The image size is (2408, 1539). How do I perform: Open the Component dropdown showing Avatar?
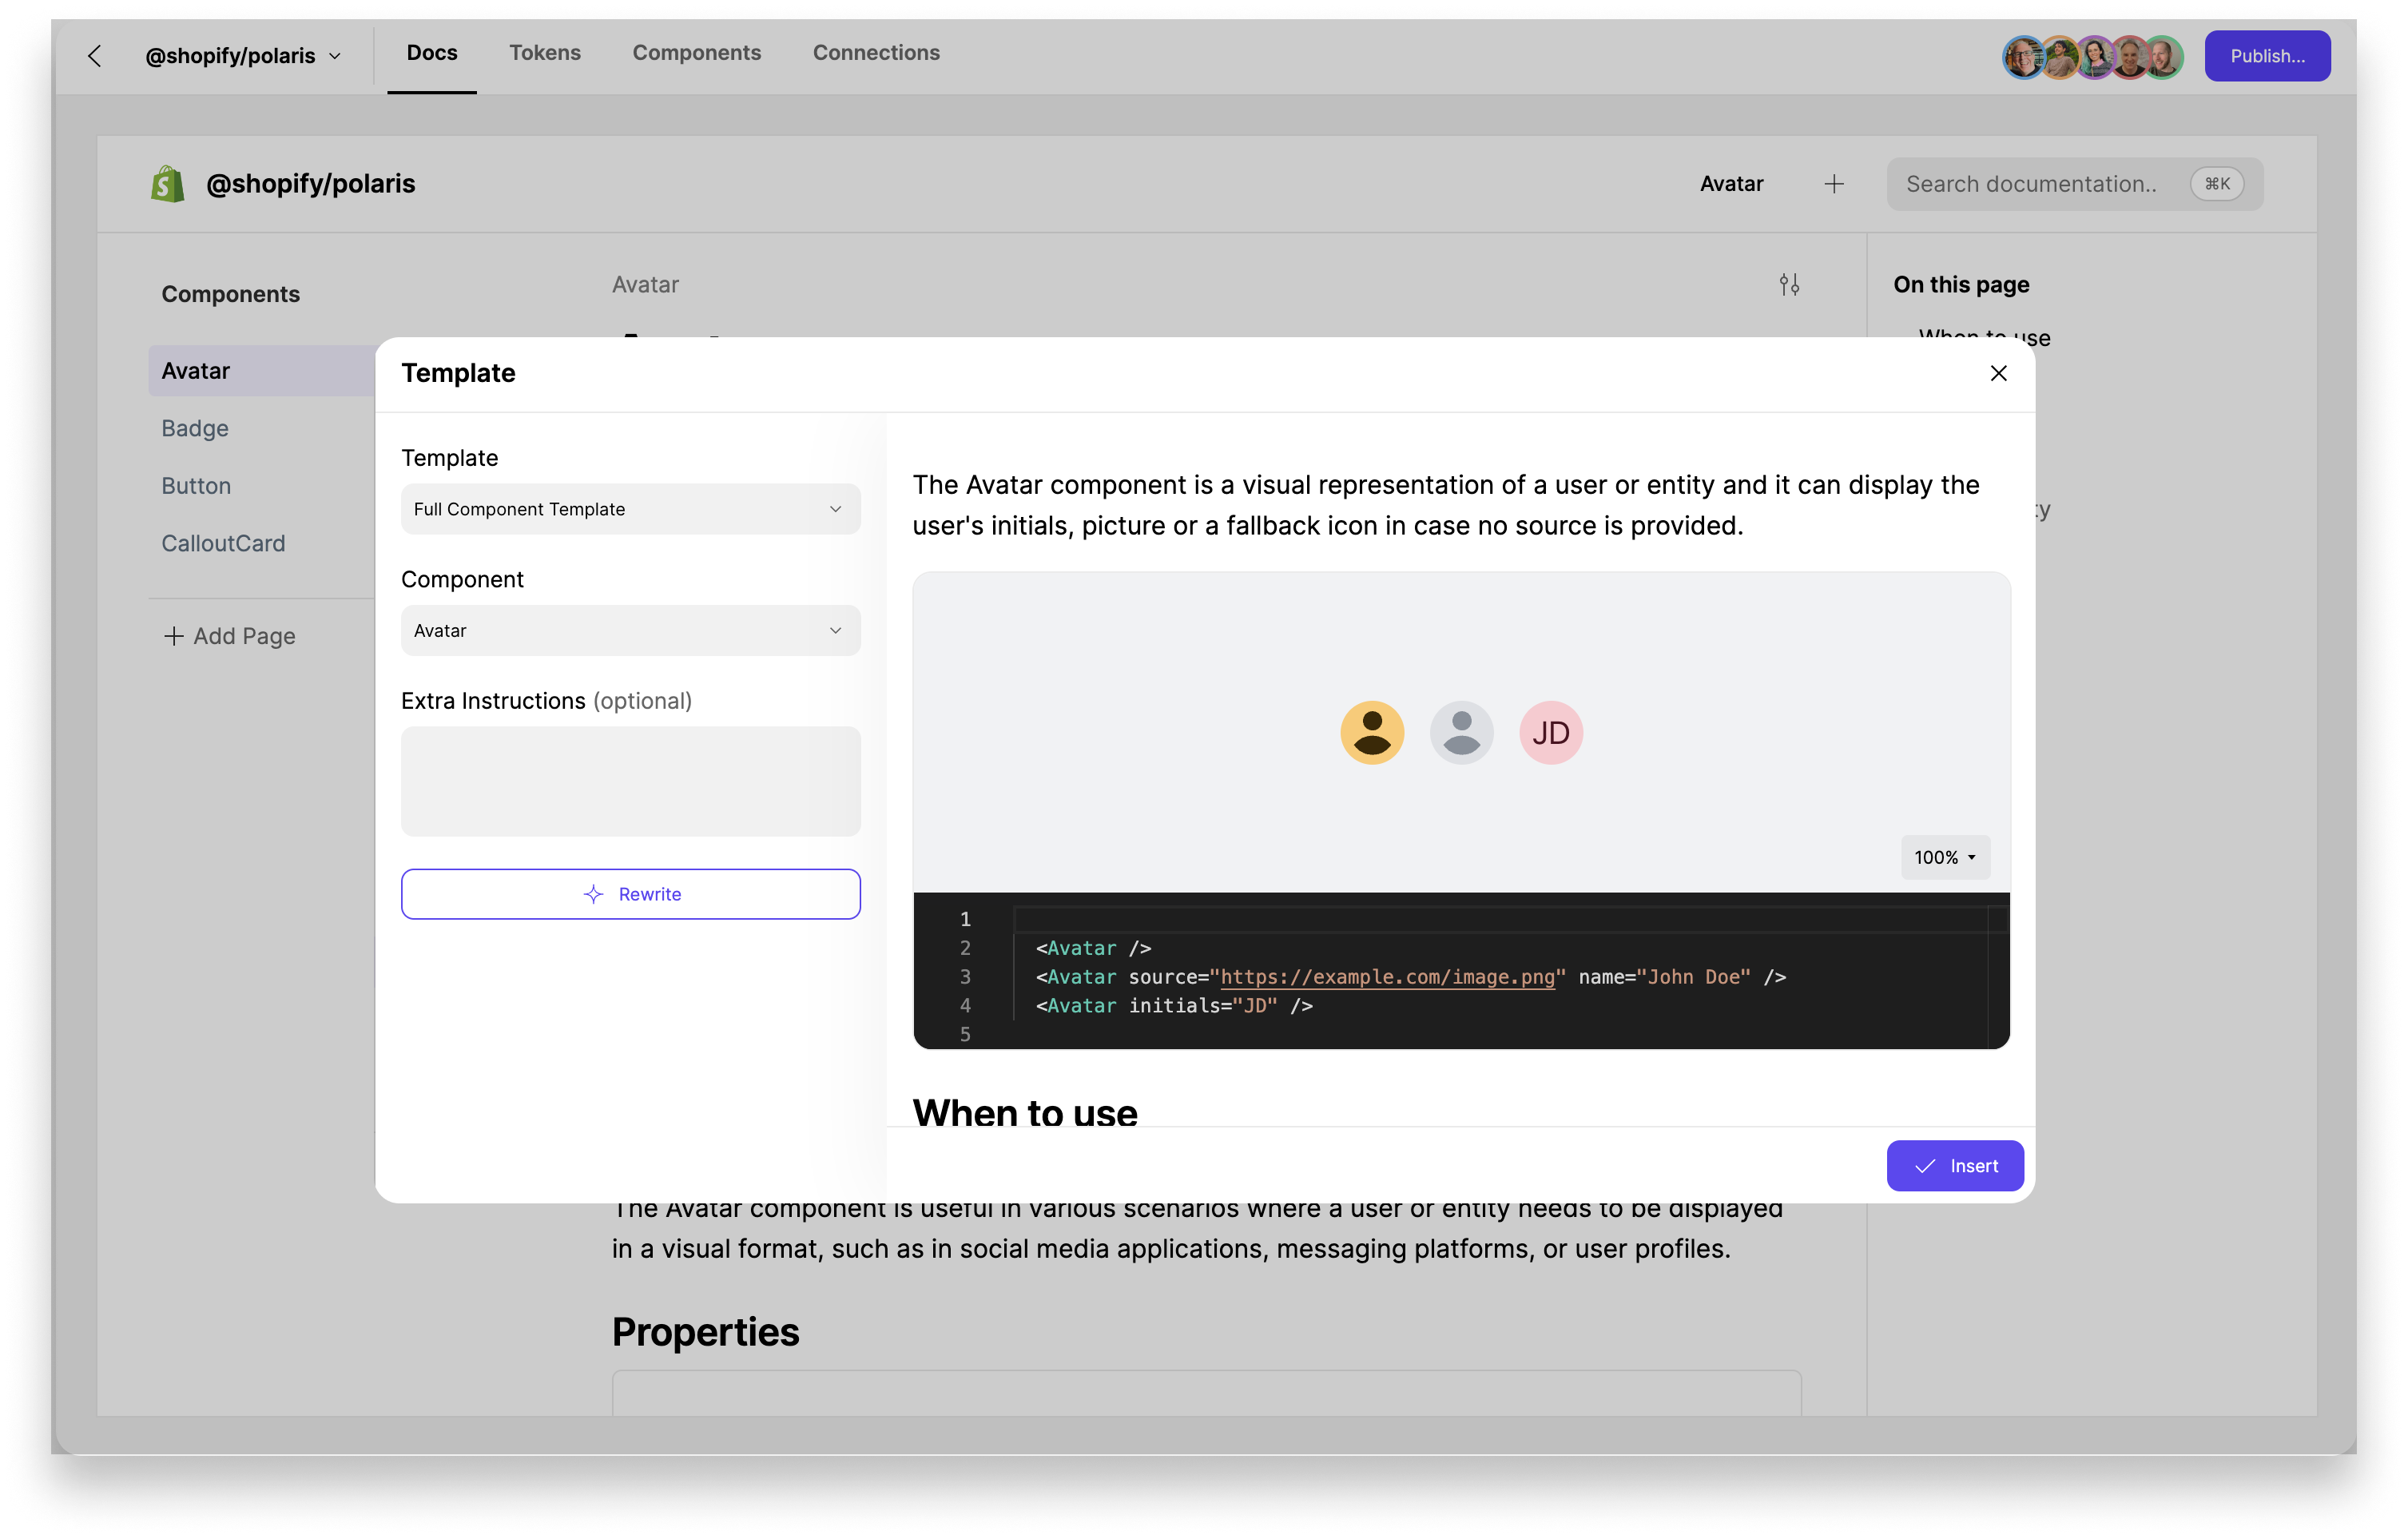[630, 630]
